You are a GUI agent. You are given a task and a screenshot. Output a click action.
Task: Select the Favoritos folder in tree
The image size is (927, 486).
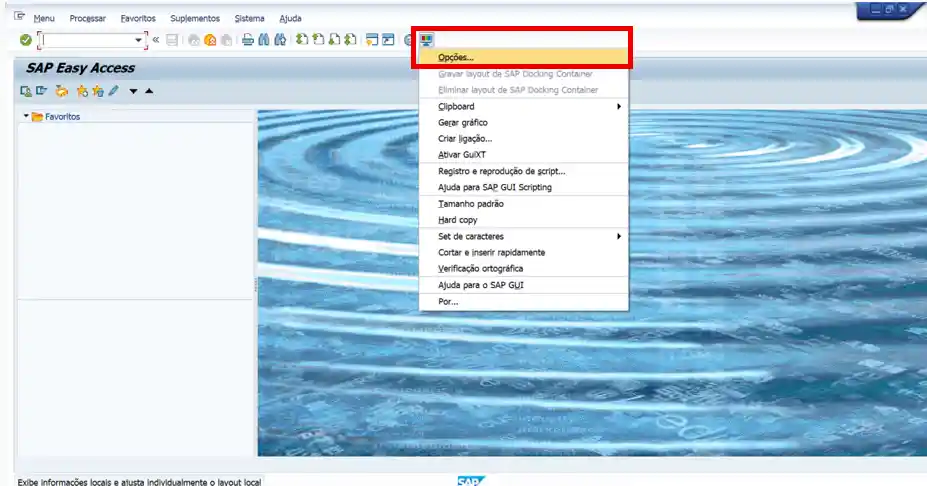pyautogui.click(x=56, y=116)
